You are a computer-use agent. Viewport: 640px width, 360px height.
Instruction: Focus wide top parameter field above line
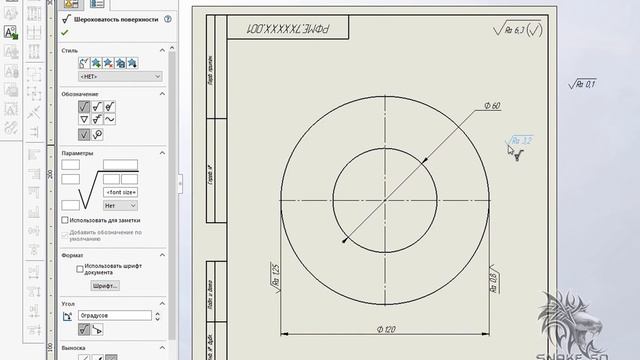[120, 164]
